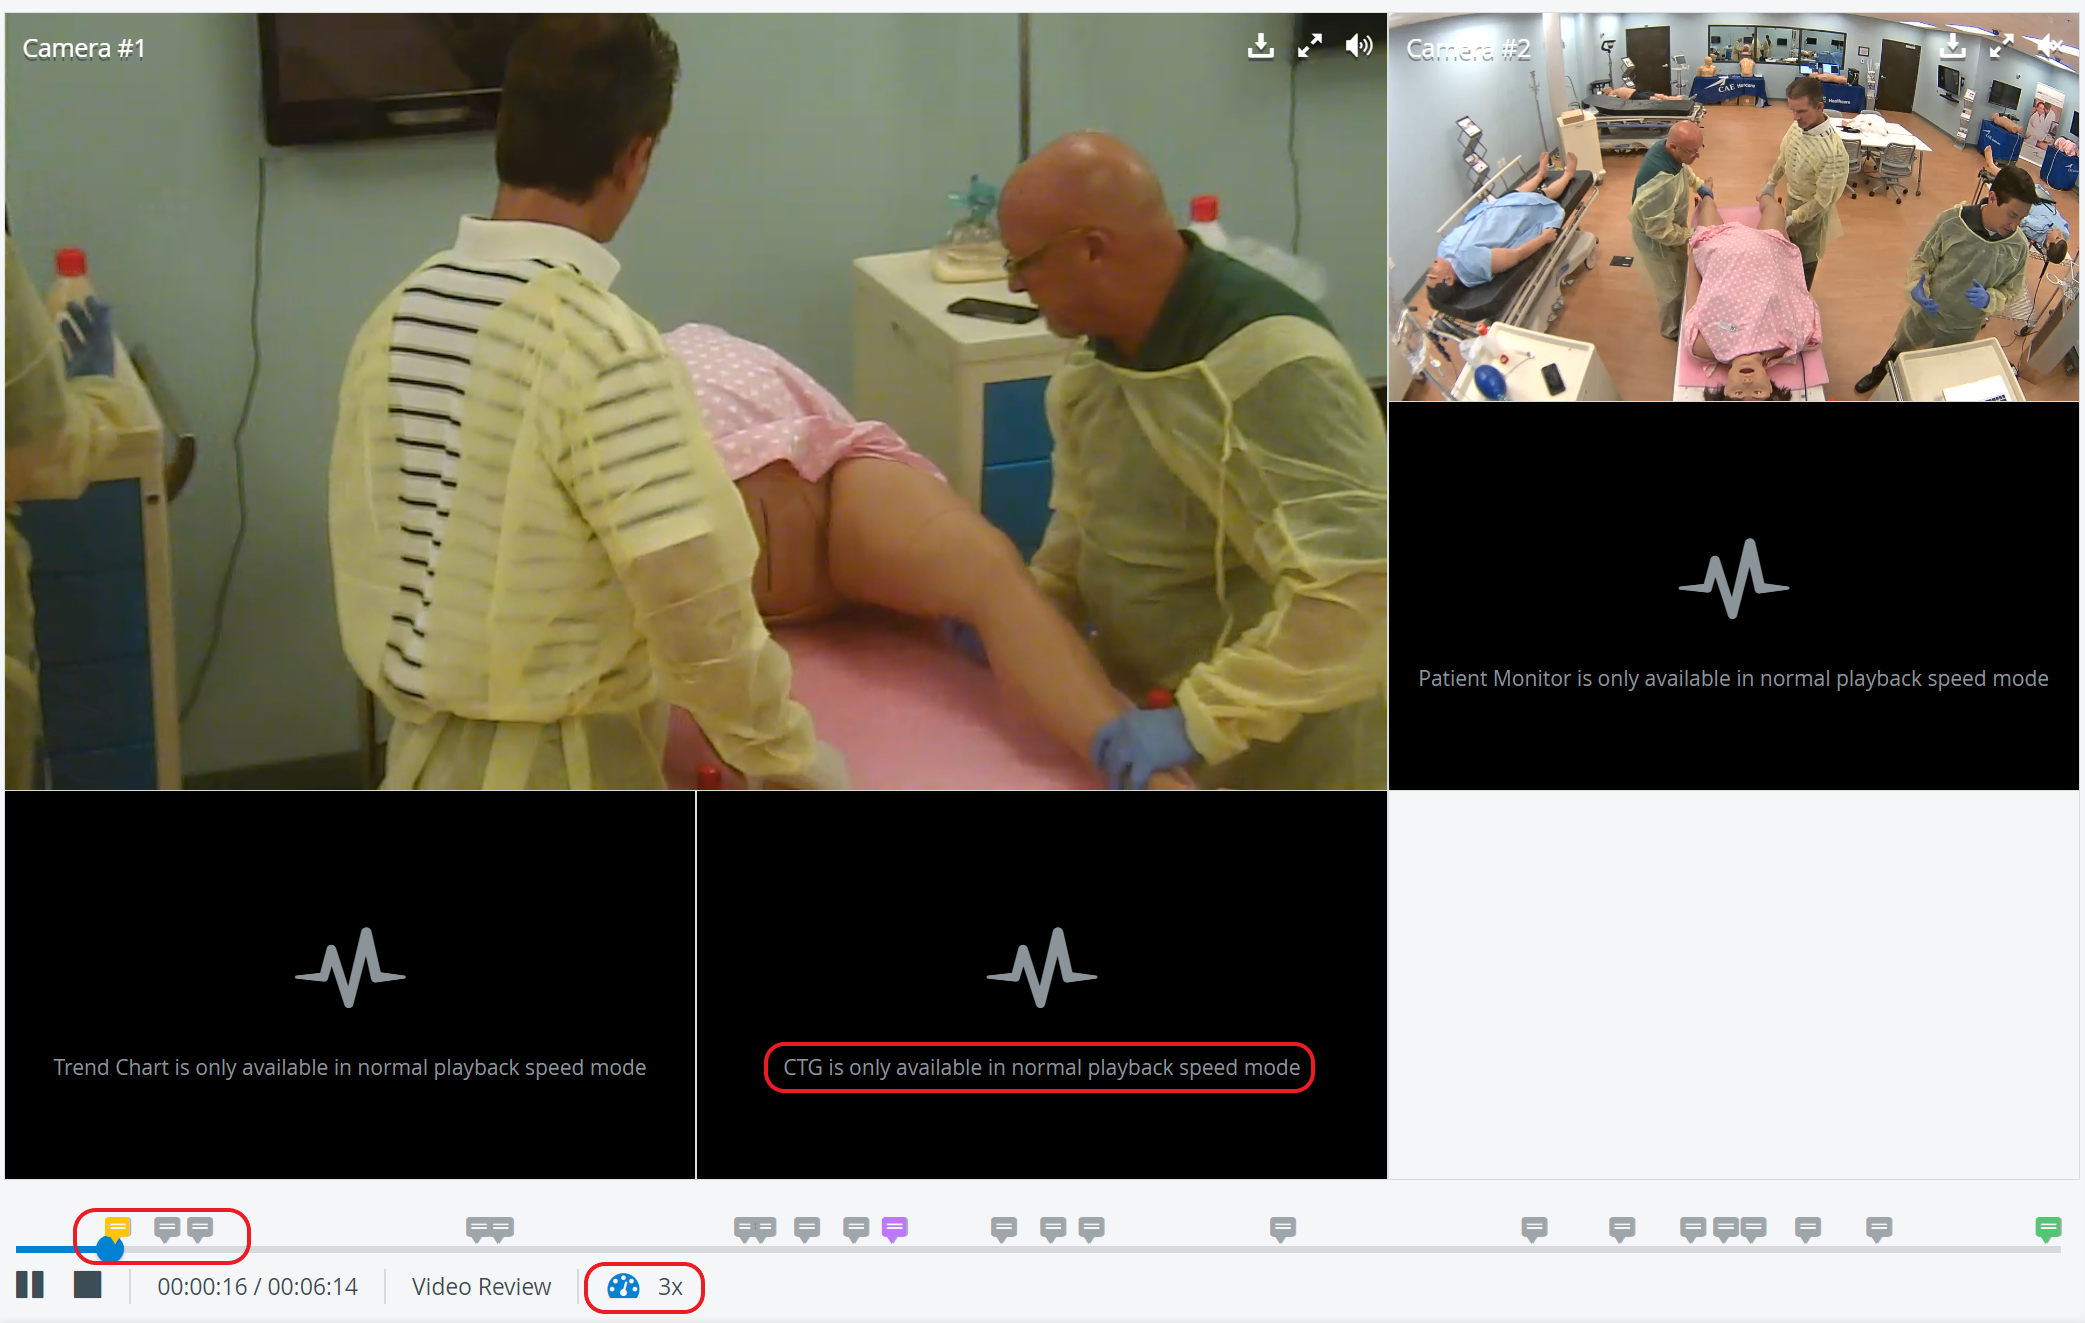Click the speedometer playback speed icon
The image size is (2085, 1323).
pyautogui.click(x=623, y=1287)
